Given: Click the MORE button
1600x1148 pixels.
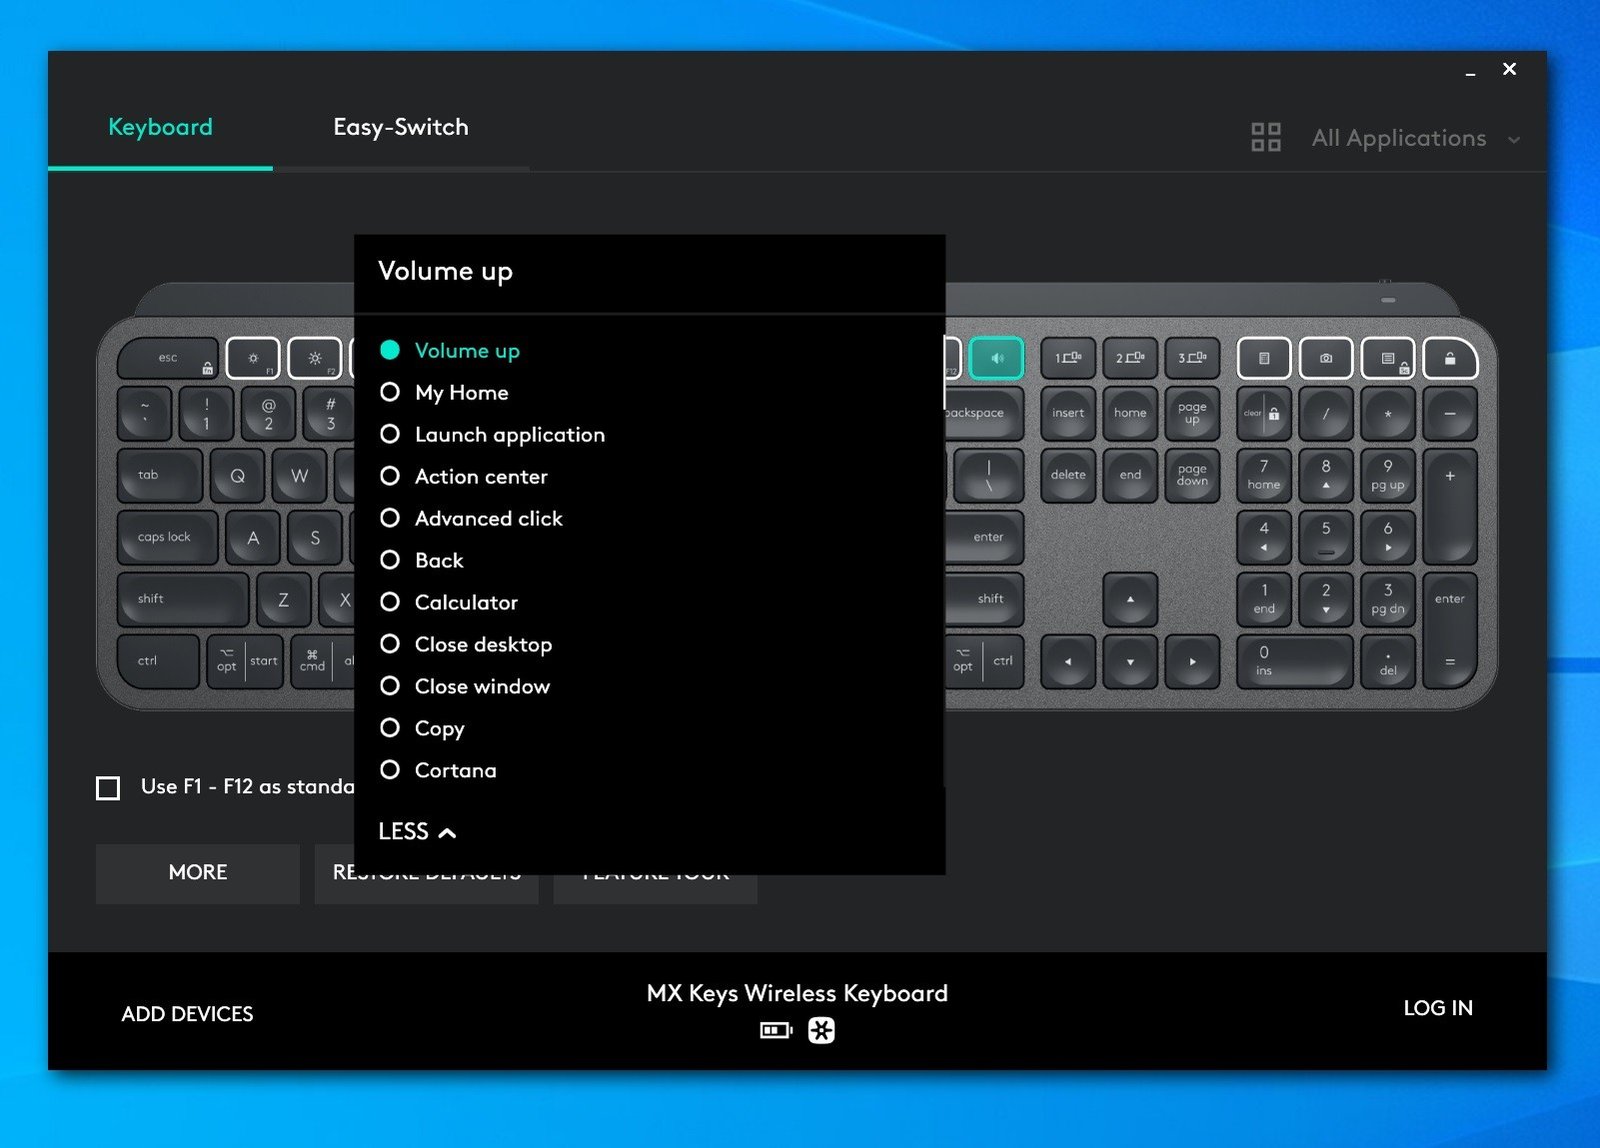Looking at the screenshot, I should pos(198,873).
